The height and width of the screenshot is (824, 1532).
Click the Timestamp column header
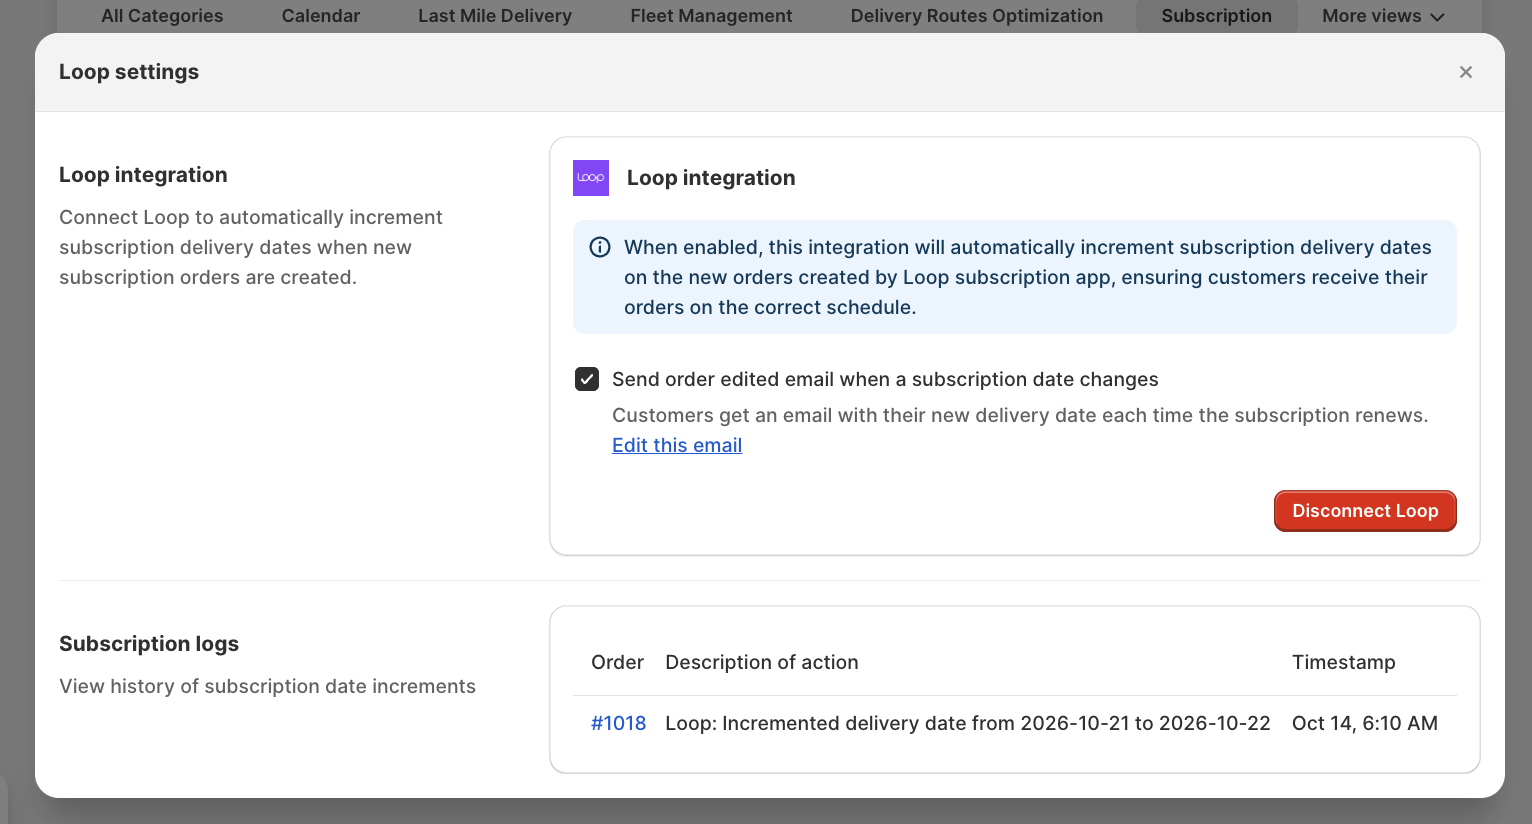click(x=1343, y=662)
